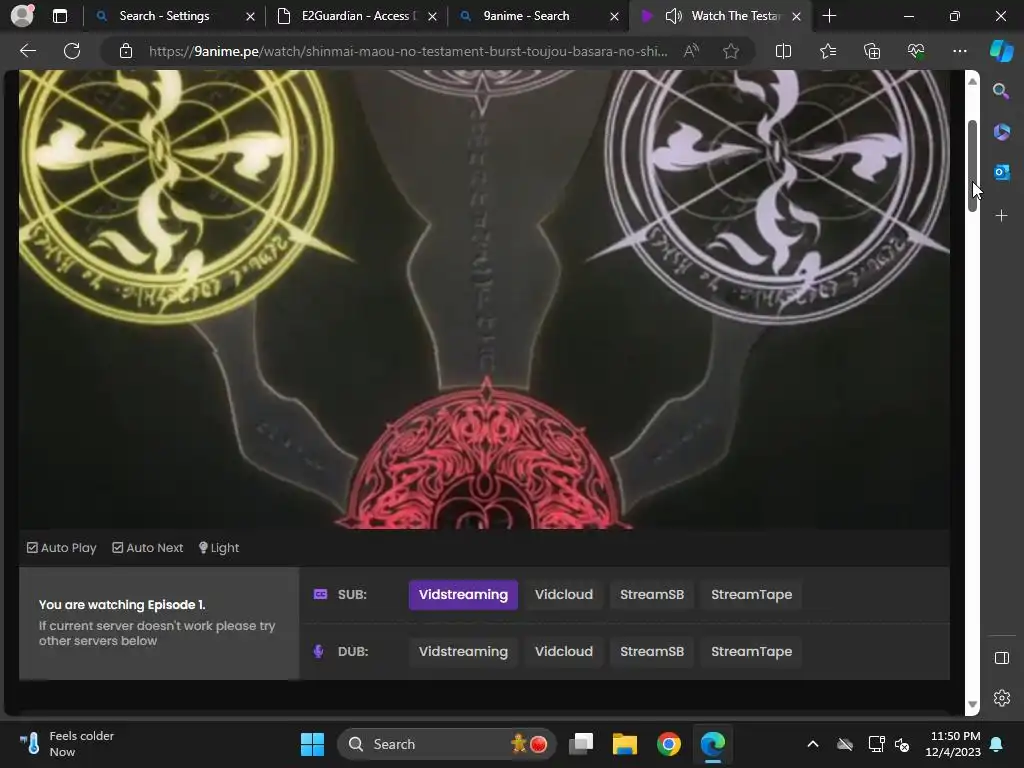This screenshot has height=768, width=1024.
Task: Click the page vertical scrollbar thumb
Action: pos(972,166)
